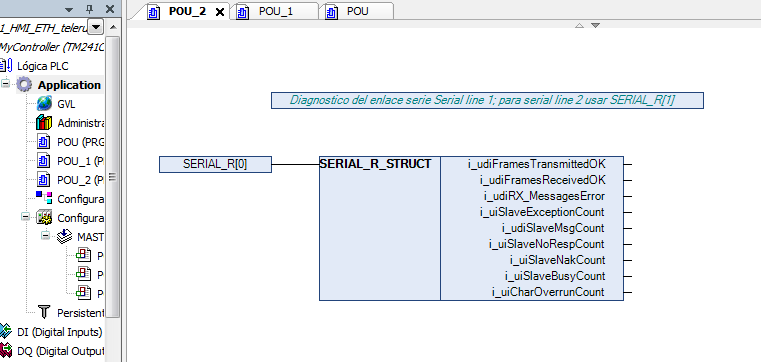Click the DQ Digital Outputs icon

point(6,350)
